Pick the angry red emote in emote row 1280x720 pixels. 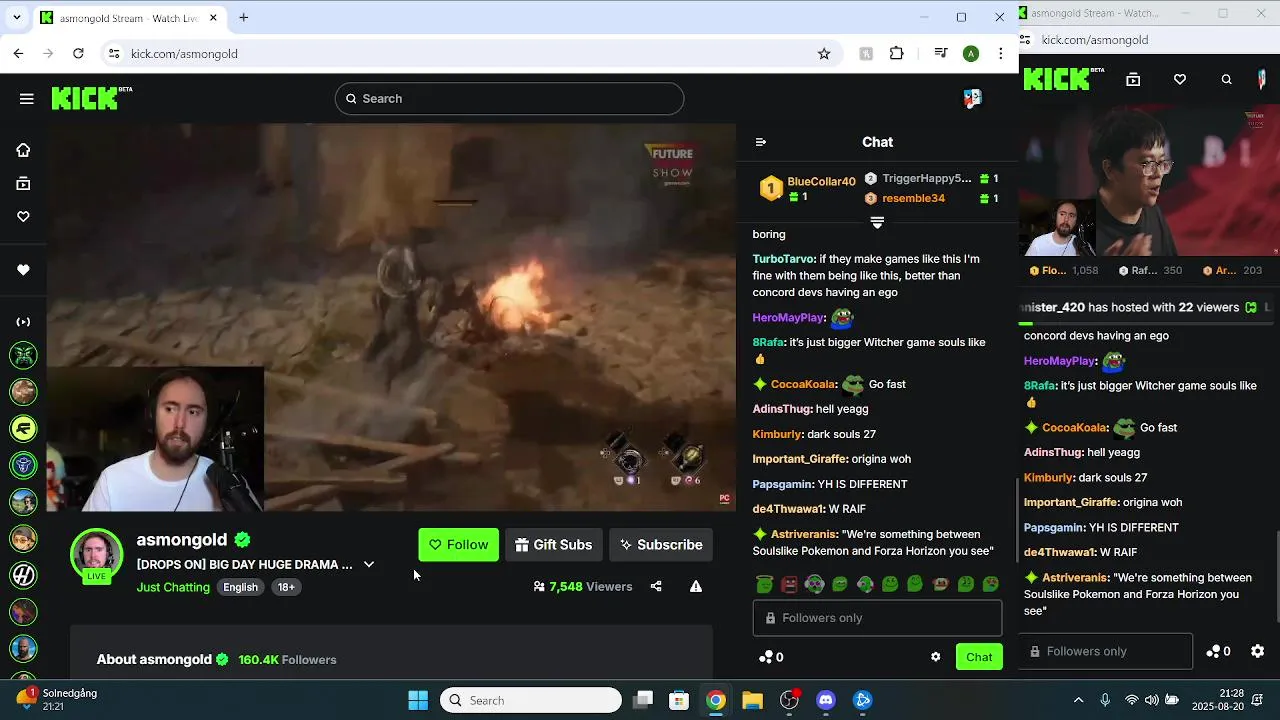(x=789, y=584)
